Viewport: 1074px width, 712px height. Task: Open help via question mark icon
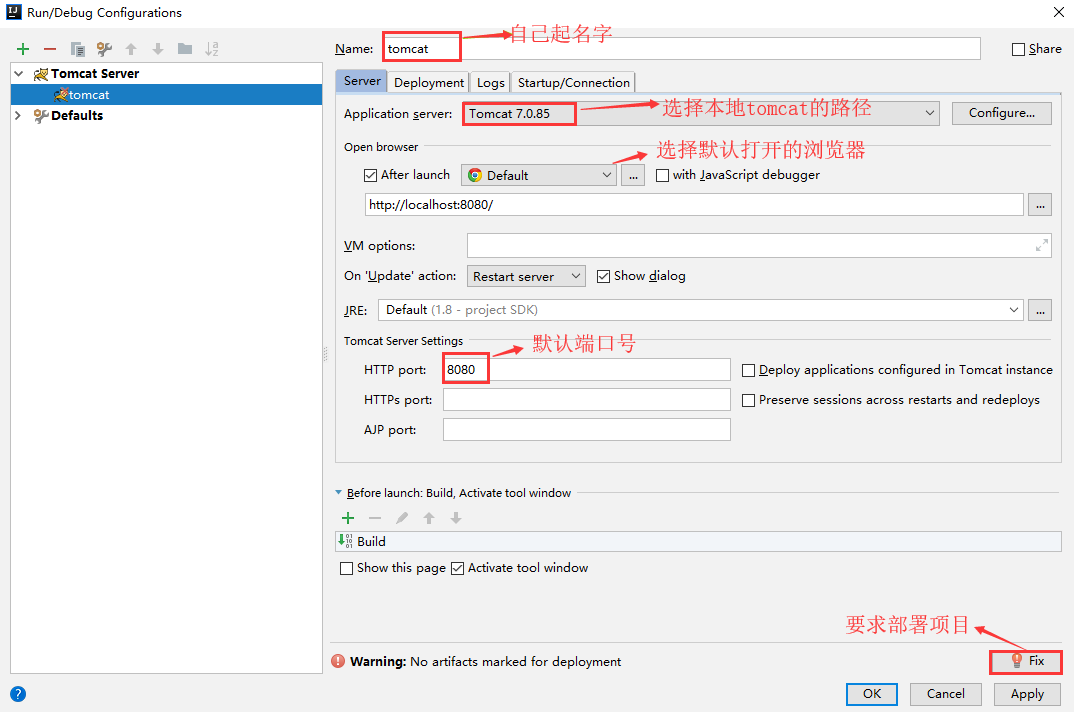click(x=18, y=694)
